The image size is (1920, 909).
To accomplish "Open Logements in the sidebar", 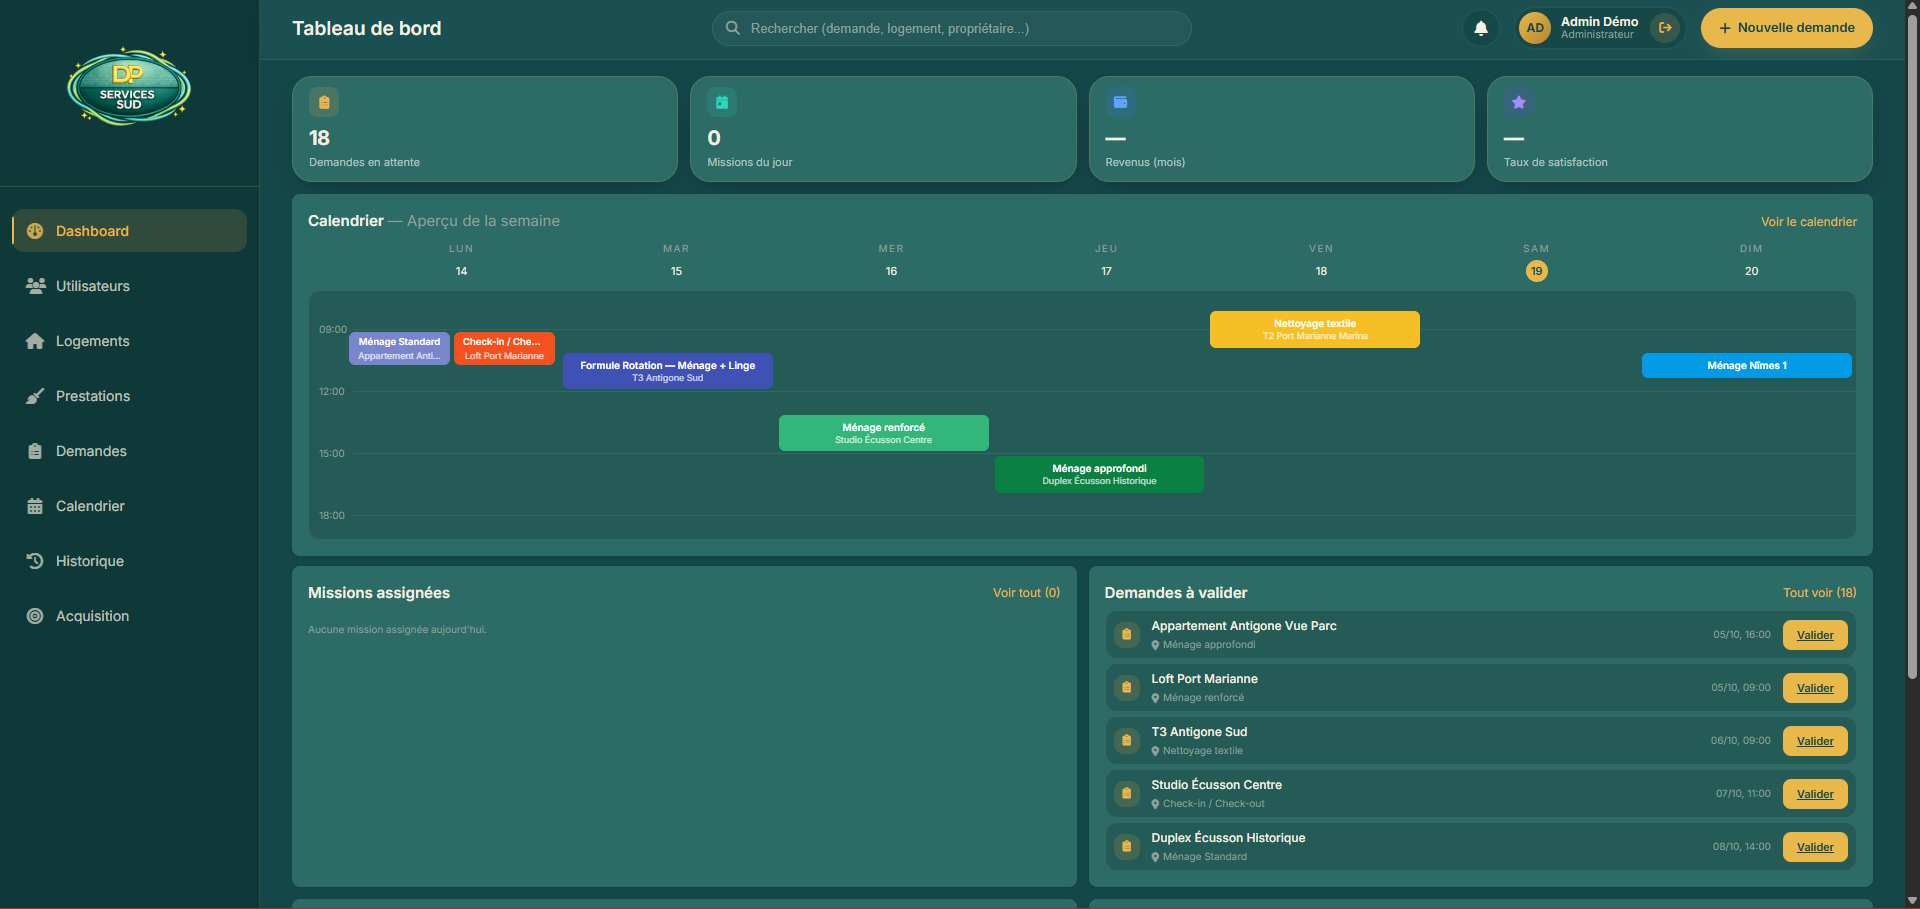I will click(129, 341).
